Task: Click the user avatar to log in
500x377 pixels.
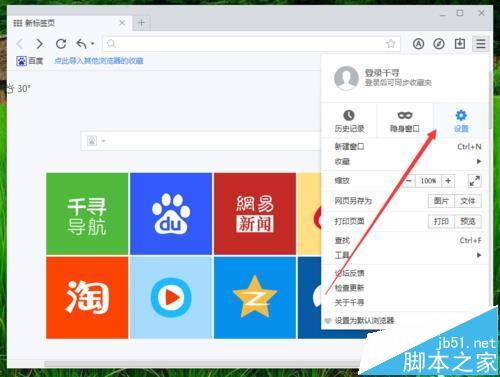Action: coord(346,78)
